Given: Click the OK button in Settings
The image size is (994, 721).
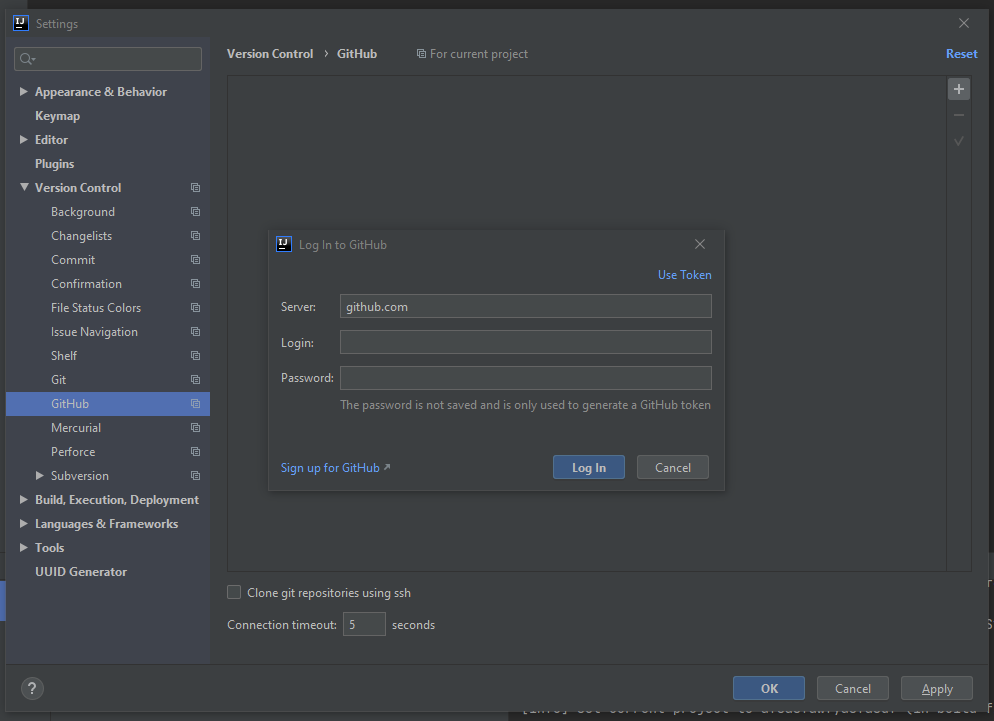Looking at the screenshot, I should point(769,688).
